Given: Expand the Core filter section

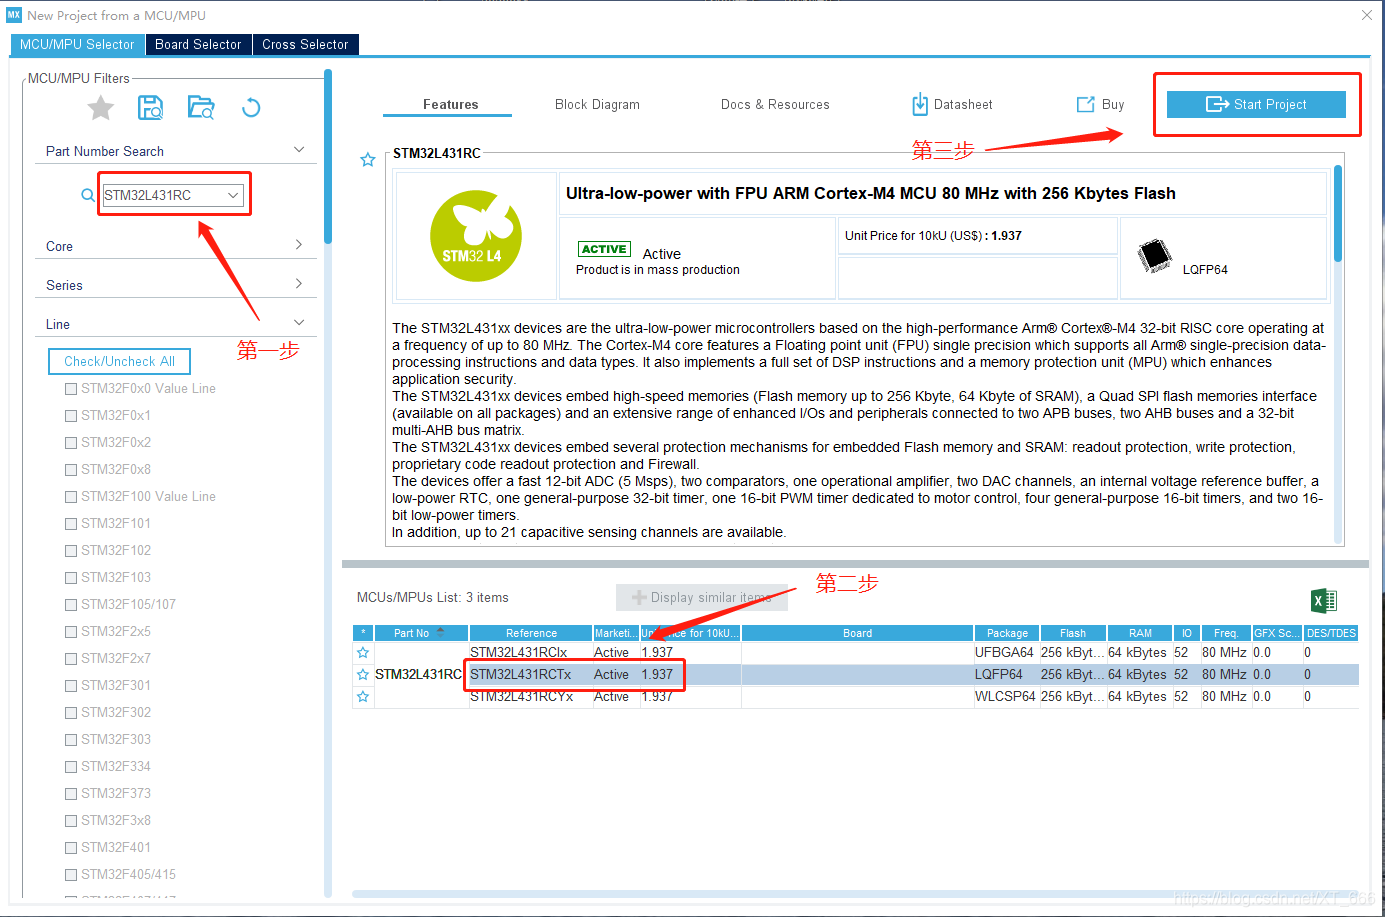Looking at the screenshot, I should tap(298, 245).
